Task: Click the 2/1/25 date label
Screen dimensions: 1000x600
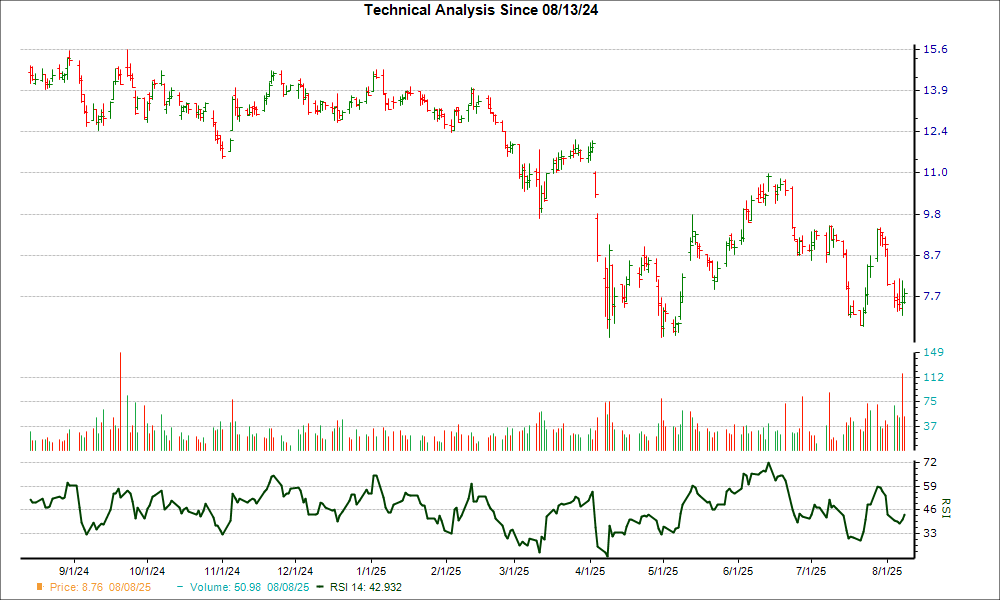Action: tap(446, 571)
